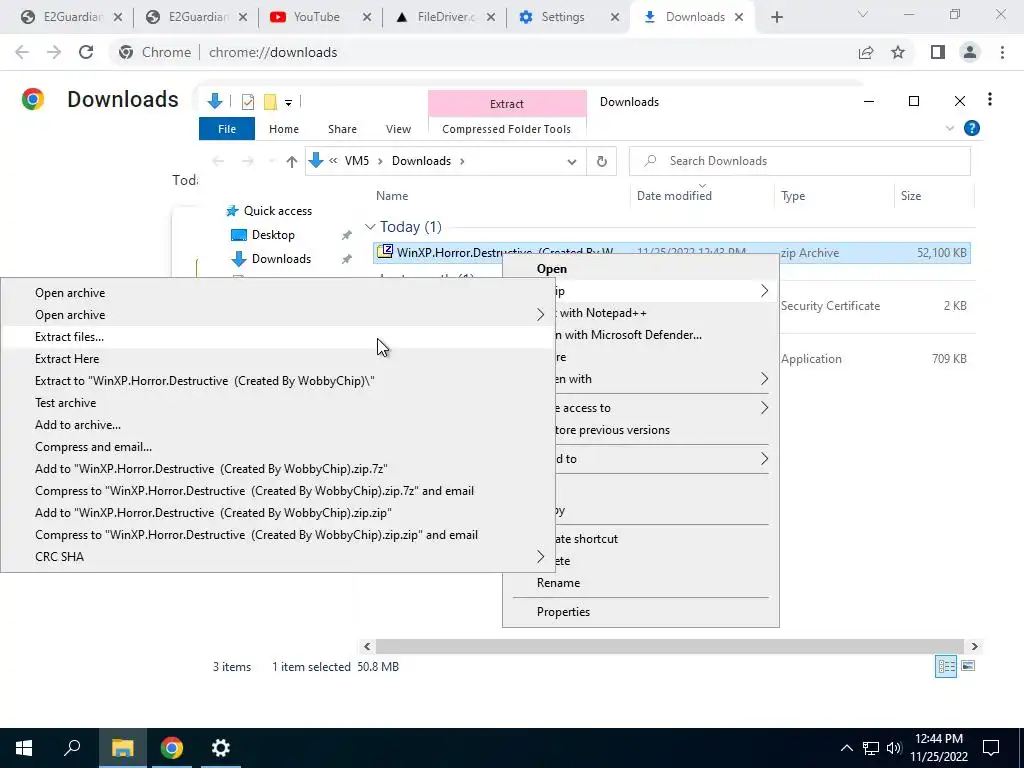Expand the CRC SHA submenu
This screenshot has width=1024, height=768.
[278, 557]
